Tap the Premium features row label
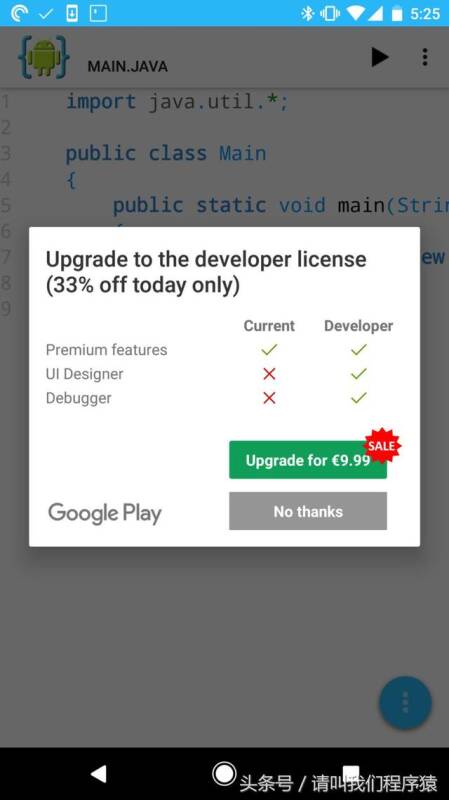The height and width of the screenshot is (800, 449). [107, 350]
